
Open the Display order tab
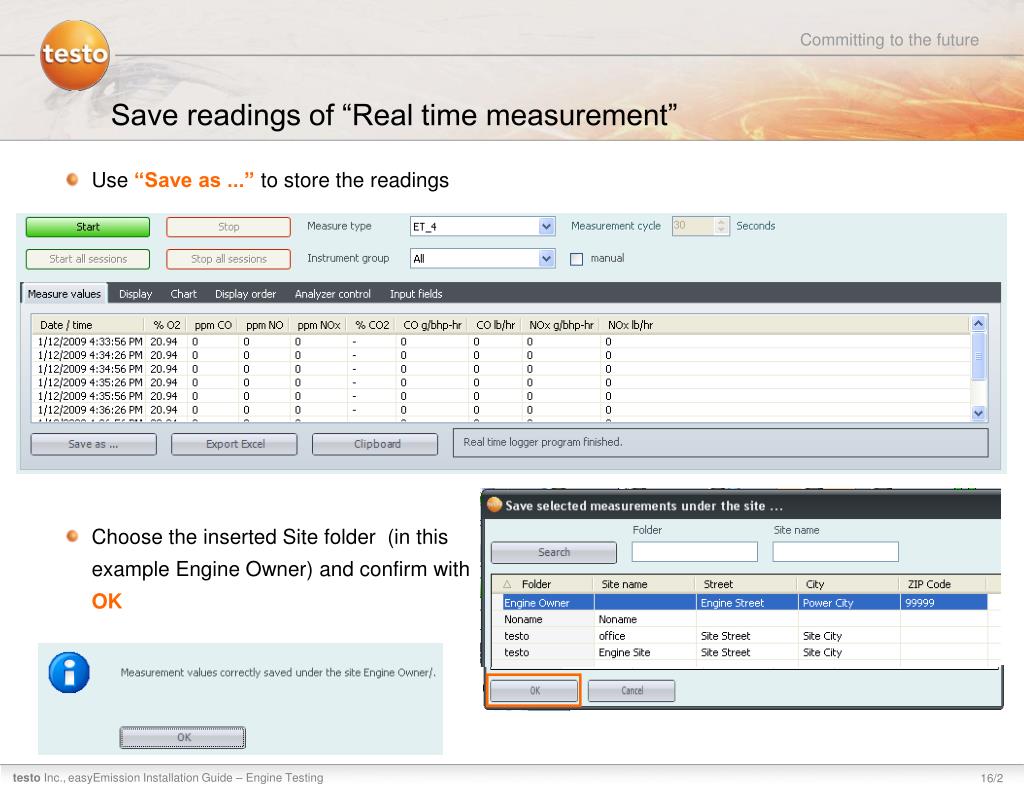[x=246, y=294]
